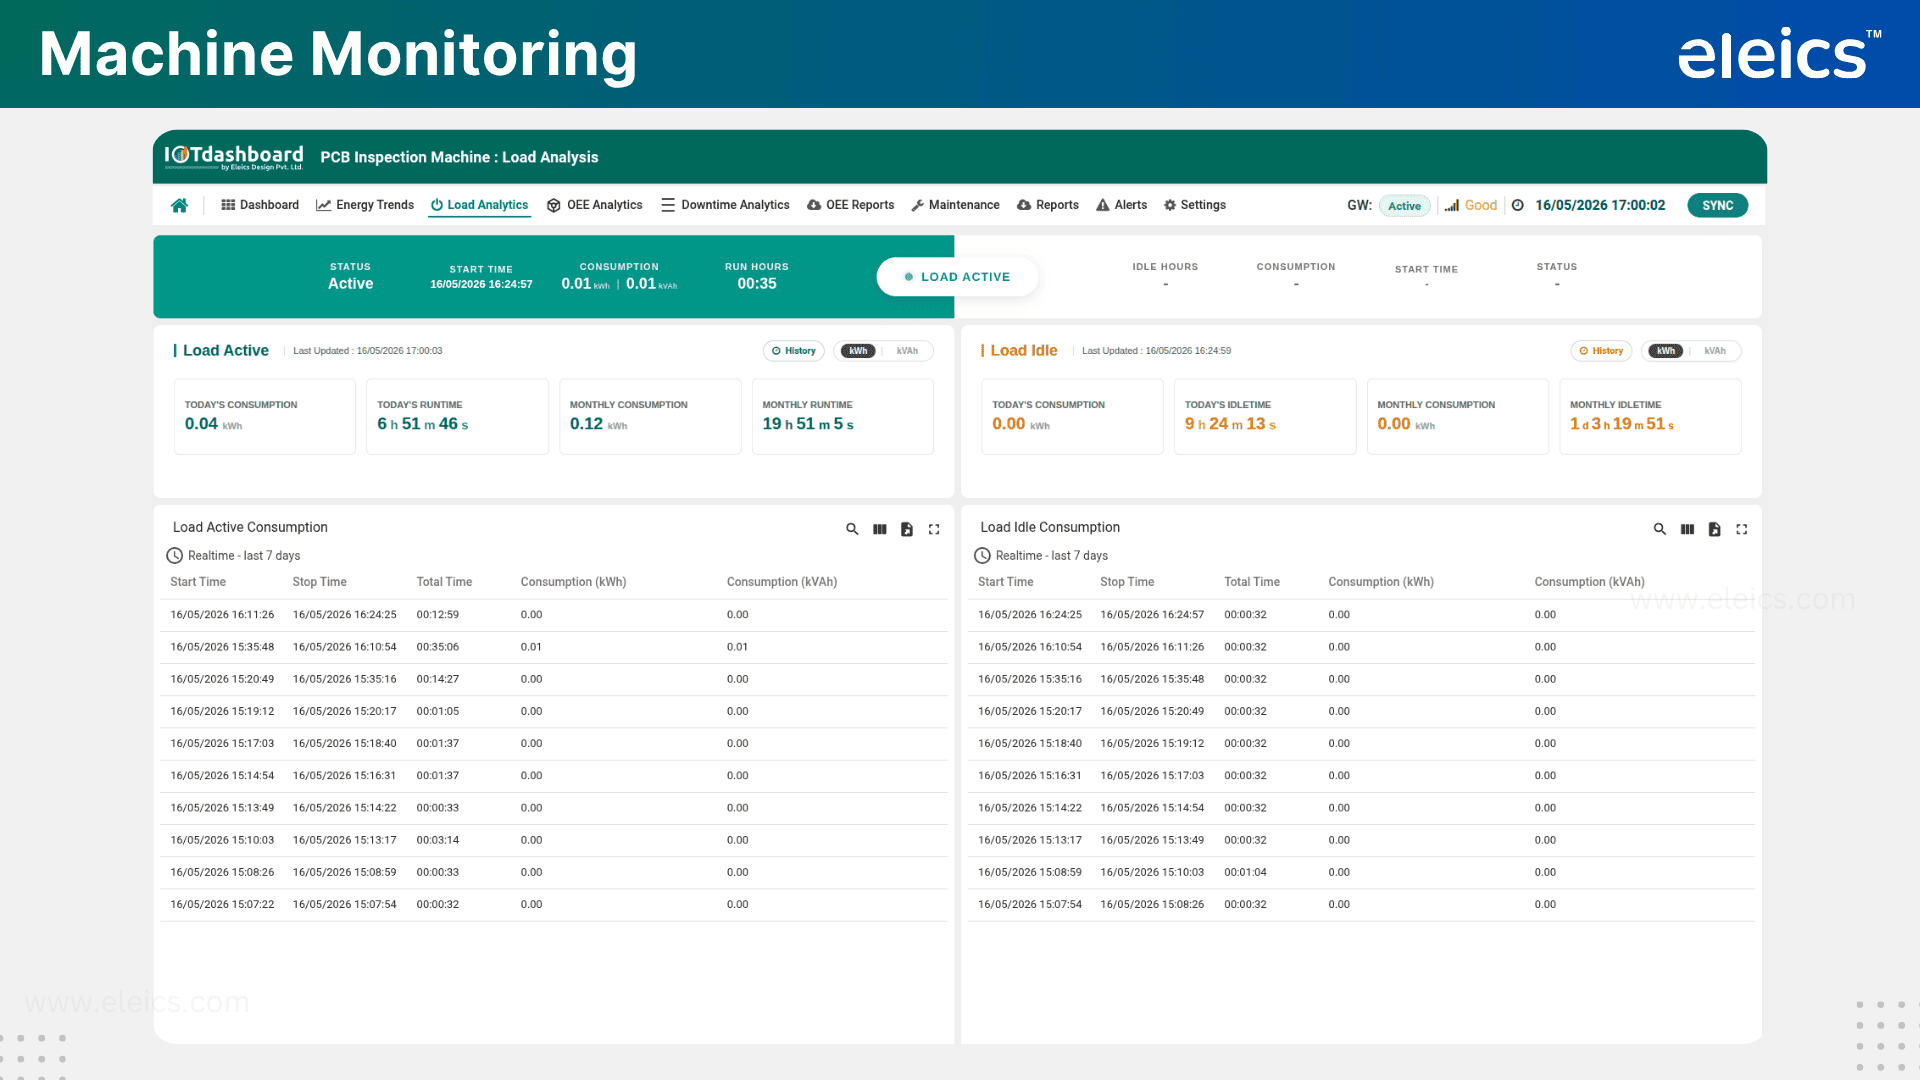Click the signal strength Good indicator
This screenshot has height=1080, width=1920.
[1471, 205]
